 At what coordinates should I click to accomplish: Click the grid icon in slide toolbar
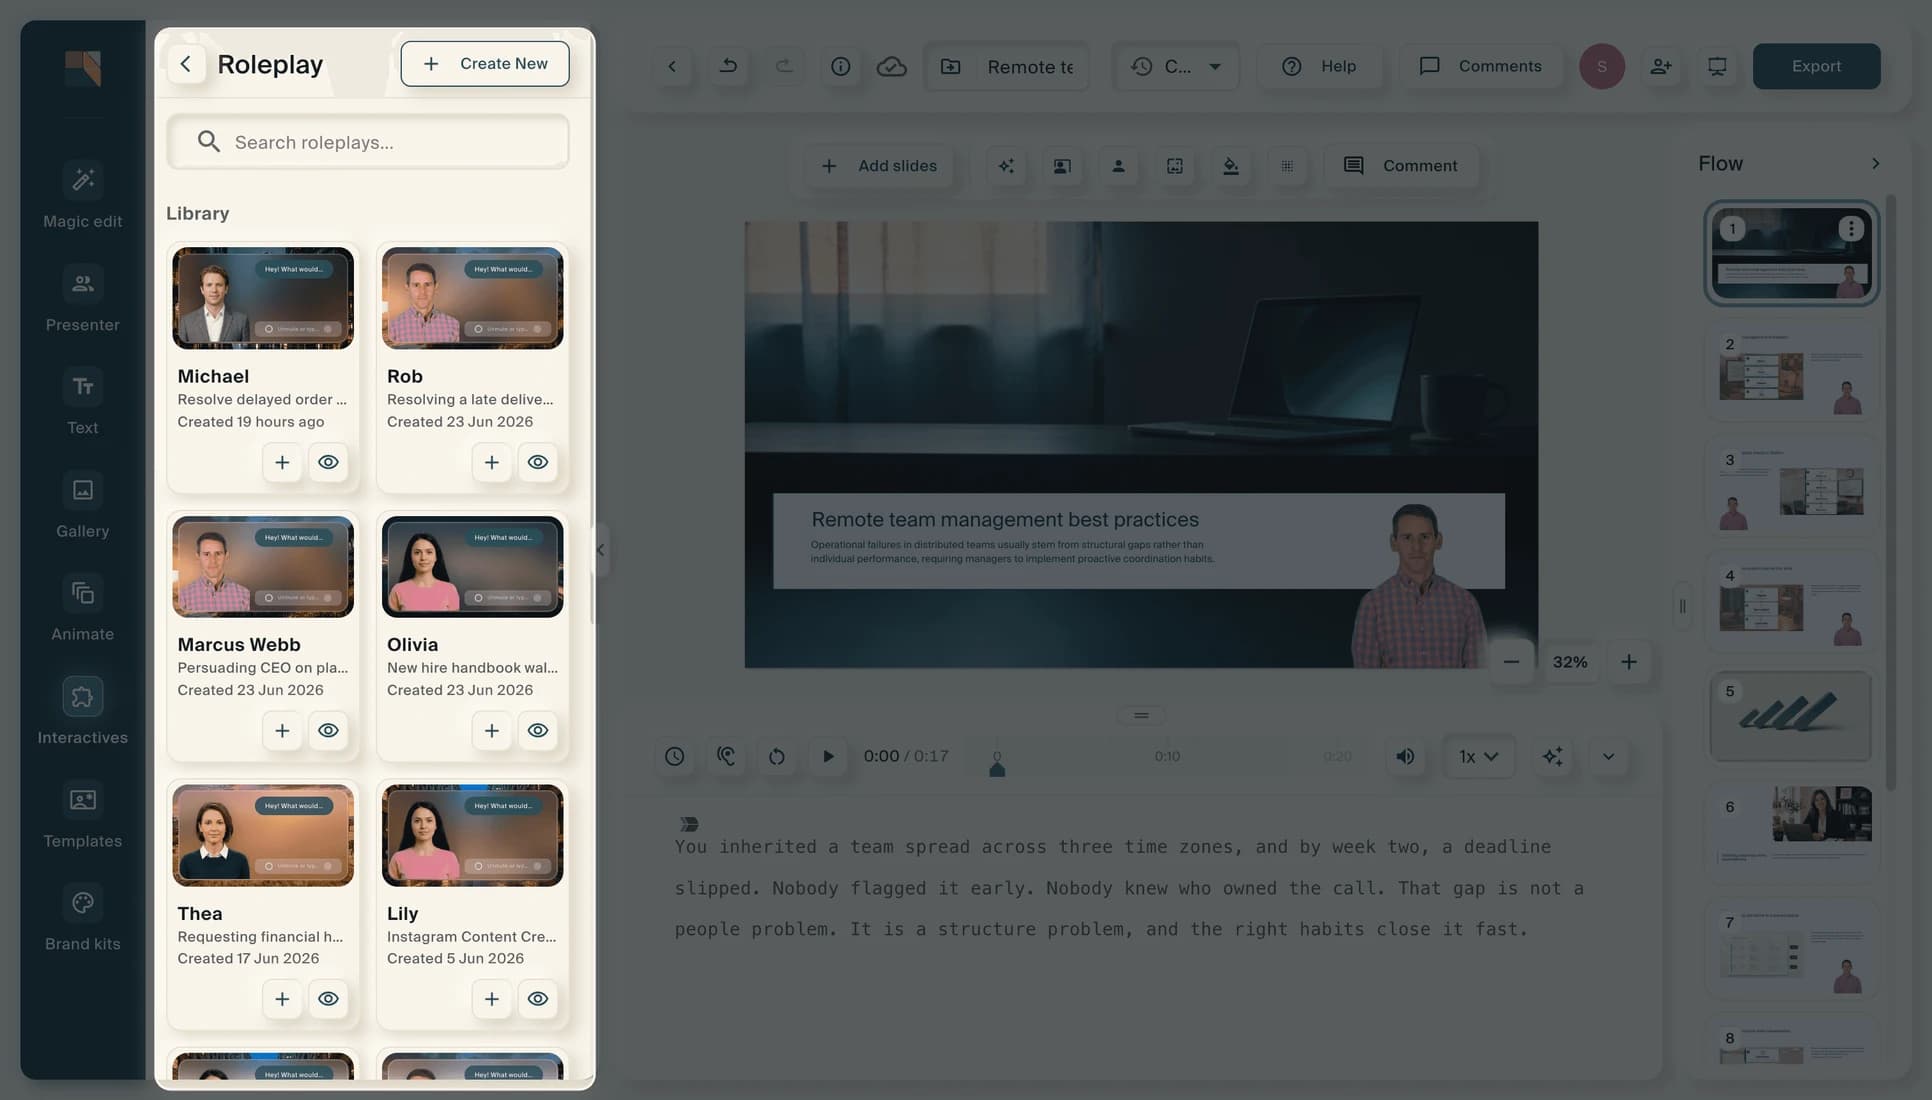[x=1287, y=166]
